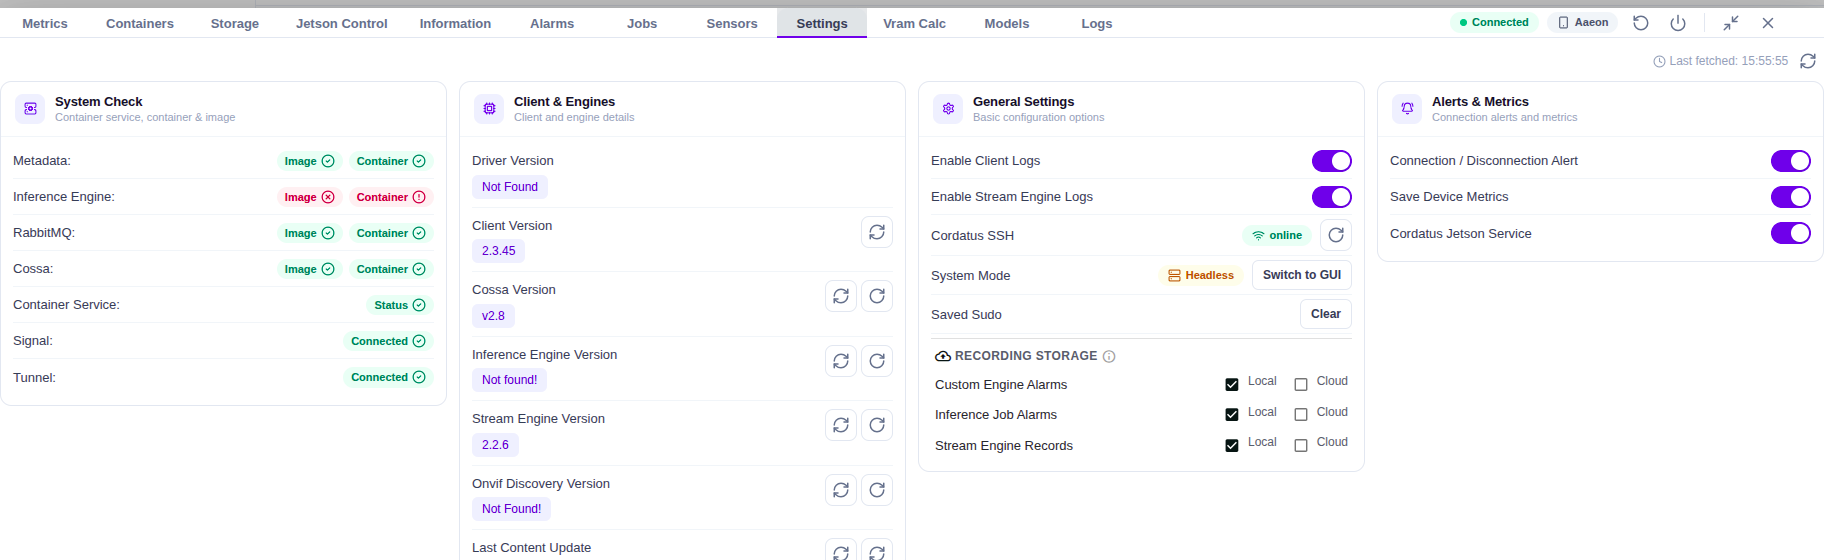The image size is (1824, 560).
Task: Click the Switch to GUI button
Action: (1302, 275)
